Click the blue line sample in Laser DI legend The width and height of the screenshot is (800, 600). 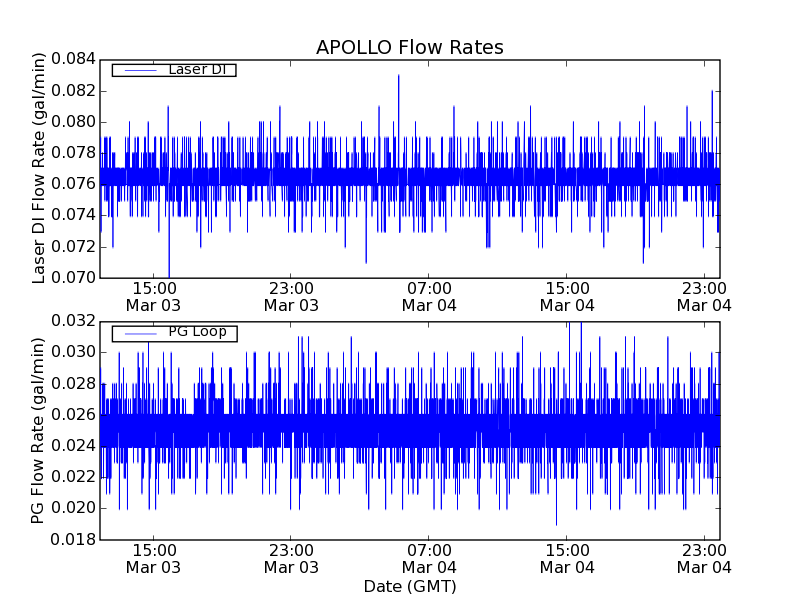click(135, 70)
